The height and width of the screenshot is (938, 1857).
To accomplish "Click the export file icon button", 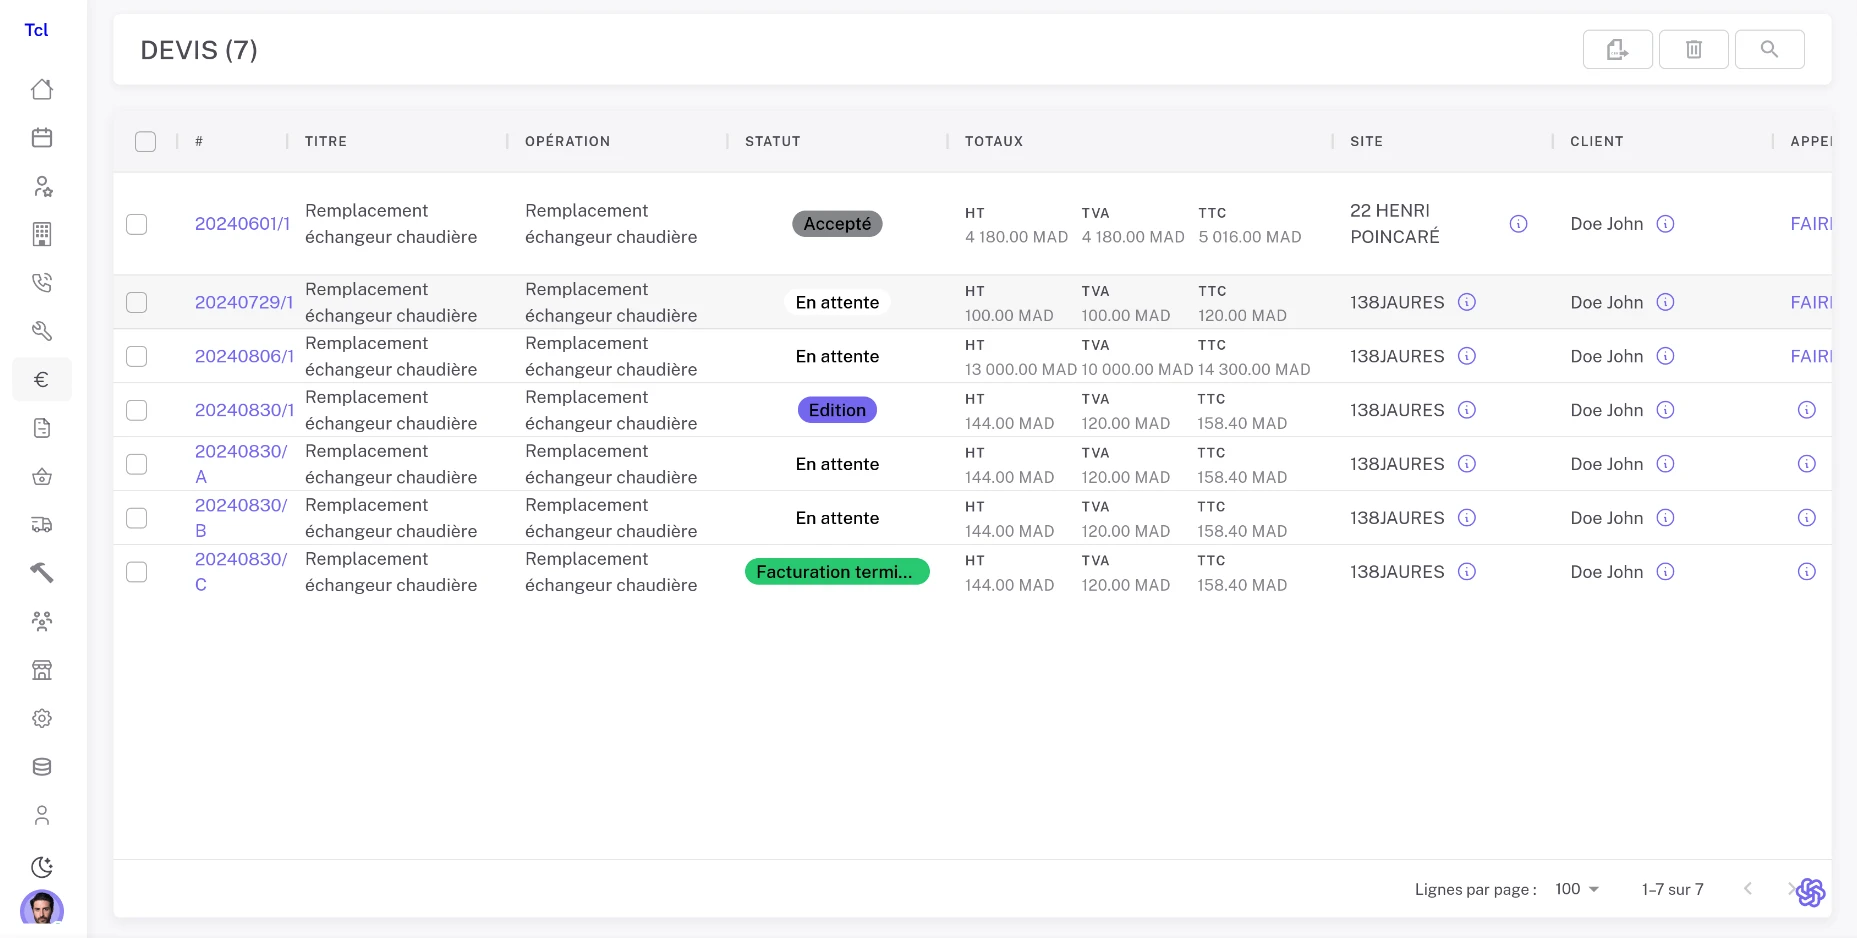I will tap(1617, 49).
